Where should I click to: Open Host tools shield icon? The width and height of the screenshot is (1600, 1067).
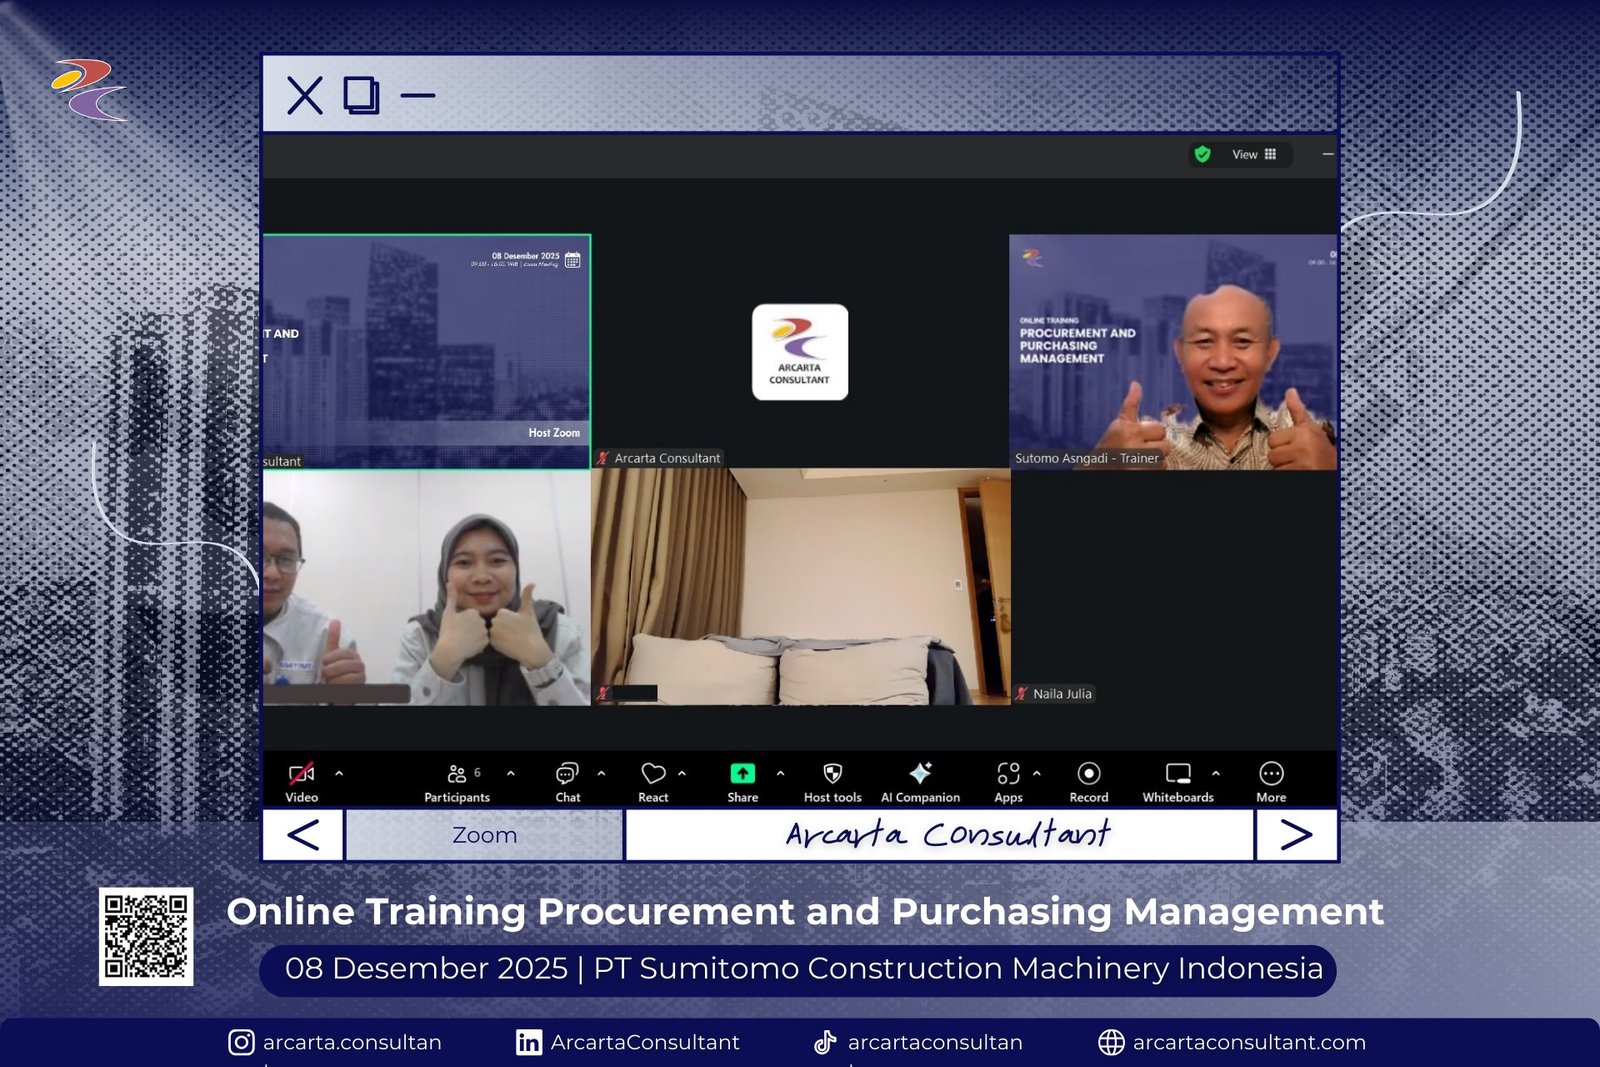coord(832,774)
